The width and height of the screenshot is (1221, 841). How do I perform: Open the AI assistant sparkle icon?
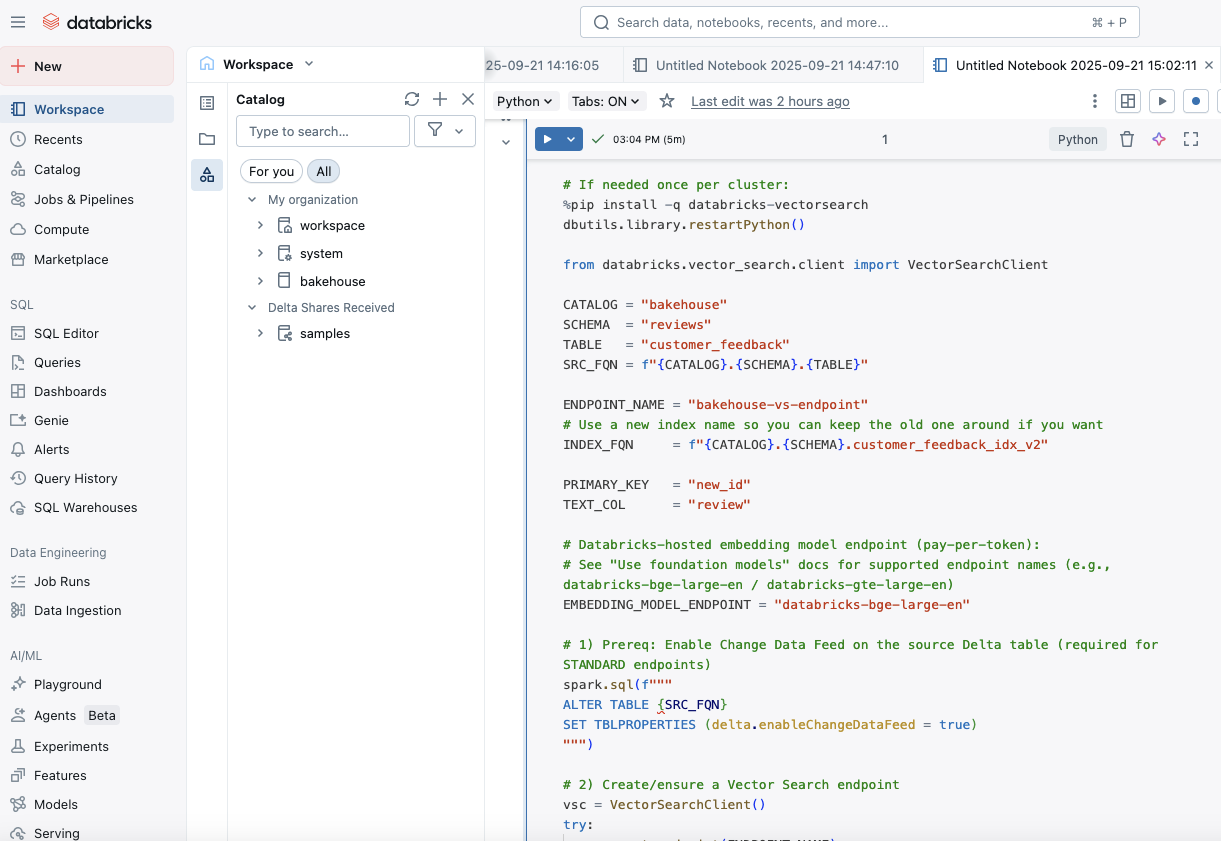click(1159, 140)
